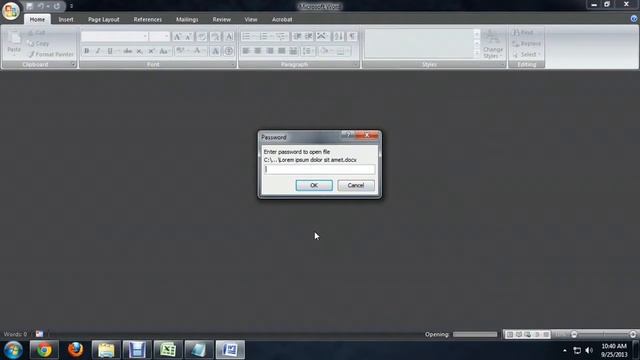This screenshot has width=640, height=360.
Task: Switch to the Mailings tab
Action: 187,19
